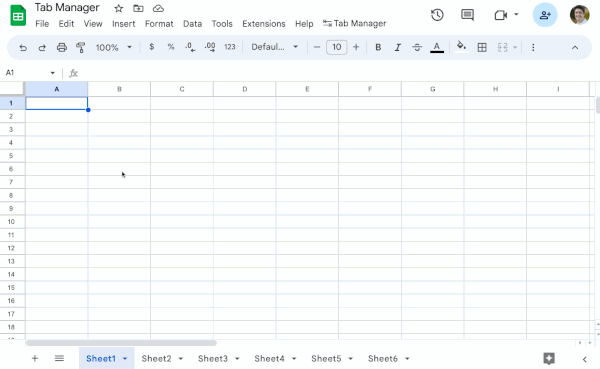Format as currency with the dollar icon
Screen dimensions: 600x369
(x=152, y=47)
